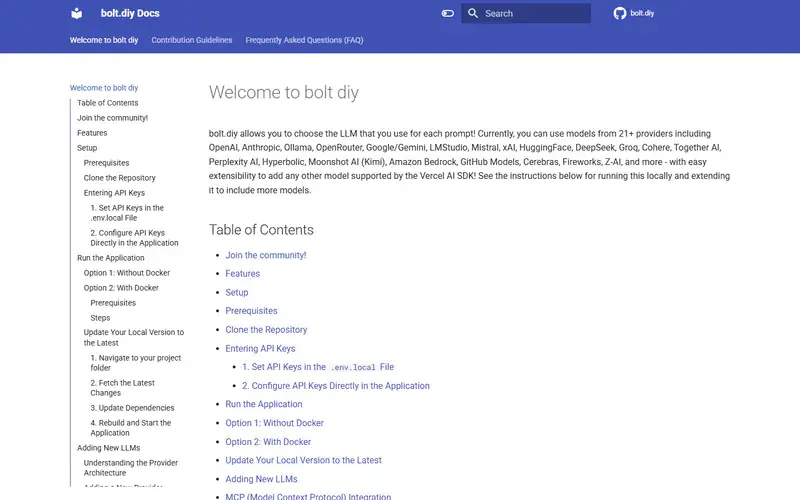Image resolution: width=800 pixels, height=500 pixels.
Task: Click the Table of Contents section heading
Action: 261,230
